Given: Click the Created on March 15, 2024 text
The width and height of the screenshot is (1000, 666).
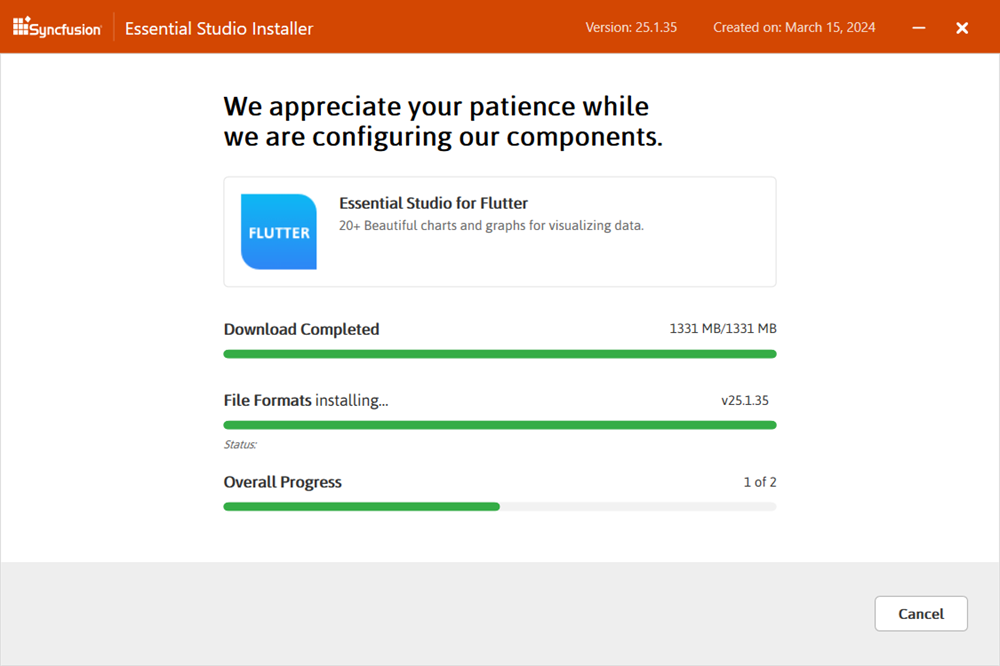Looking at the screenshot, I should (794, 27).
